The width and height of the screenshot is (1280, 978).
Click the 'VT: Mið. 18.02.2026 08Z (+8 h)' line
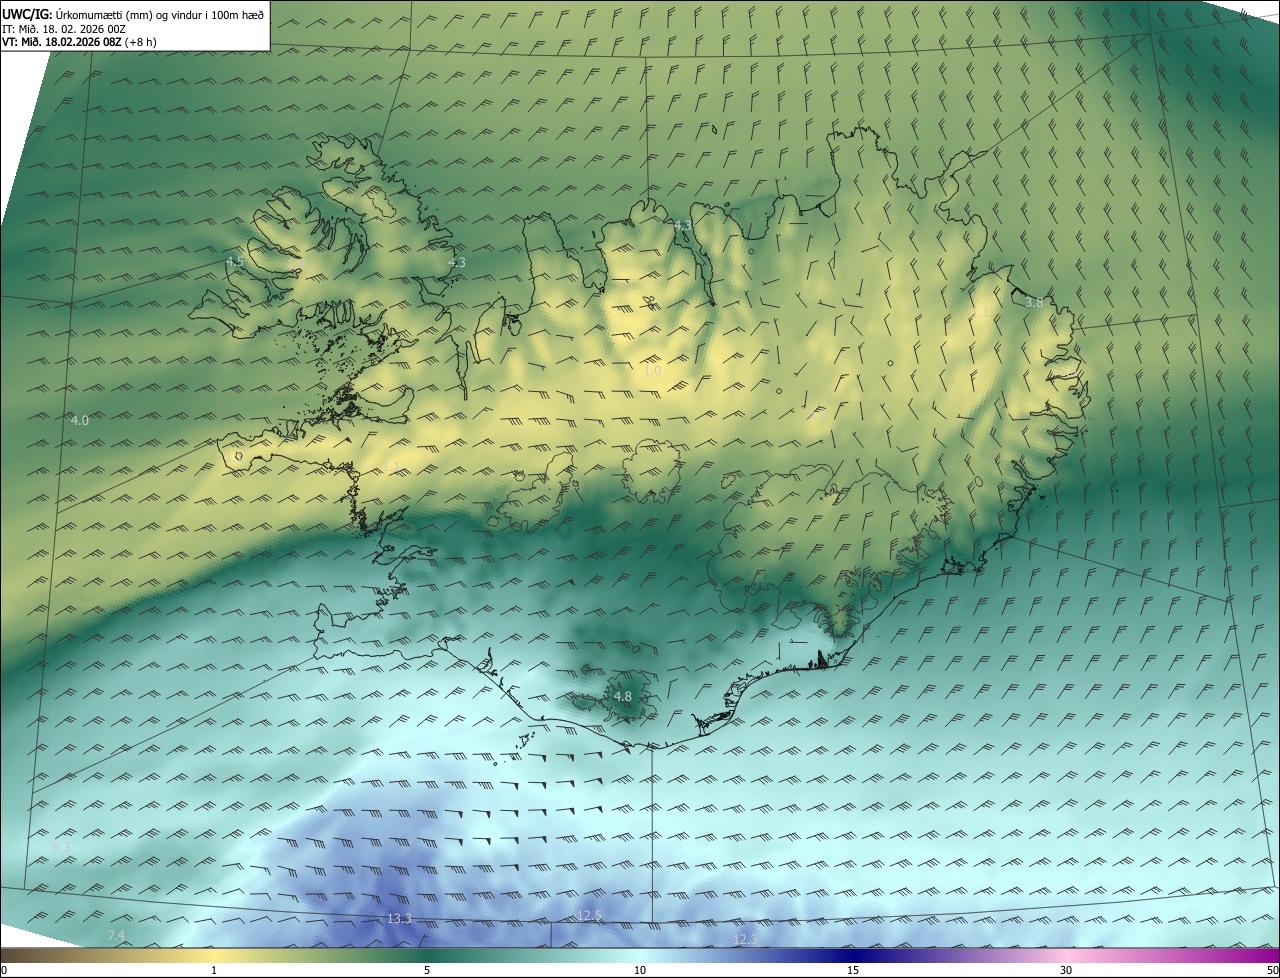click(80, 42)
